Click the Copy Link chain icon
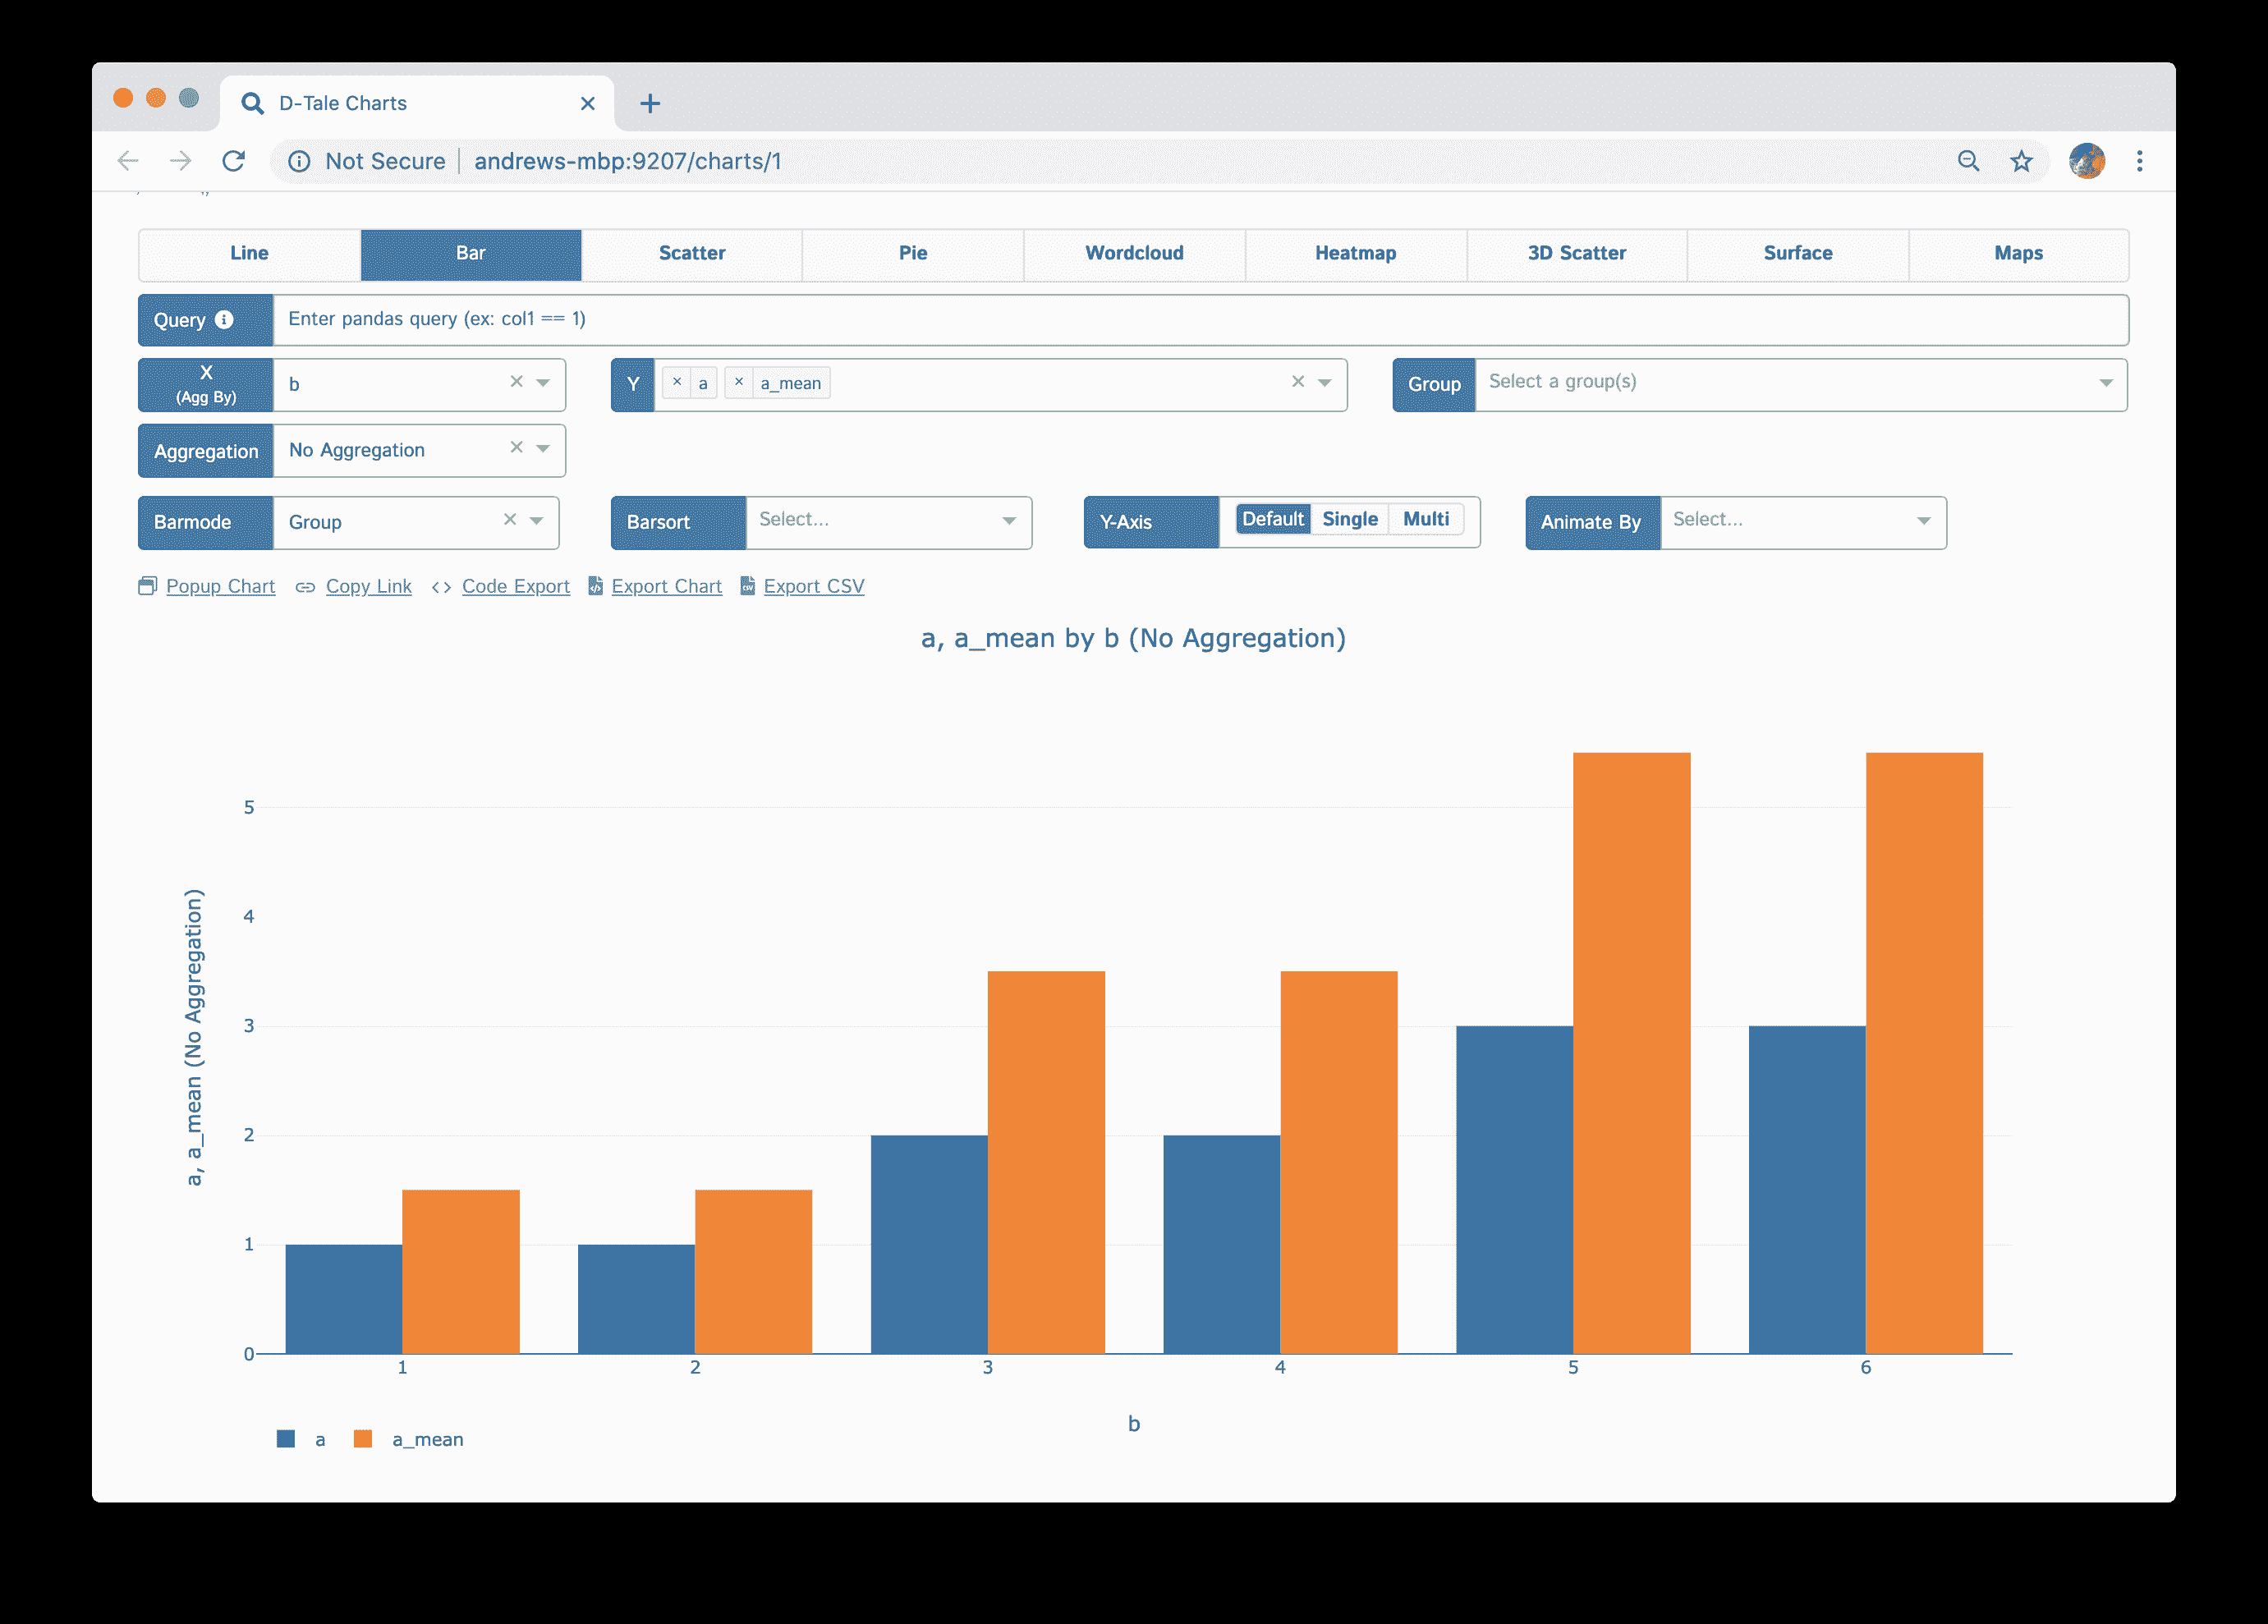This screenshot has width=2268, height=1624. coord(305,587)
